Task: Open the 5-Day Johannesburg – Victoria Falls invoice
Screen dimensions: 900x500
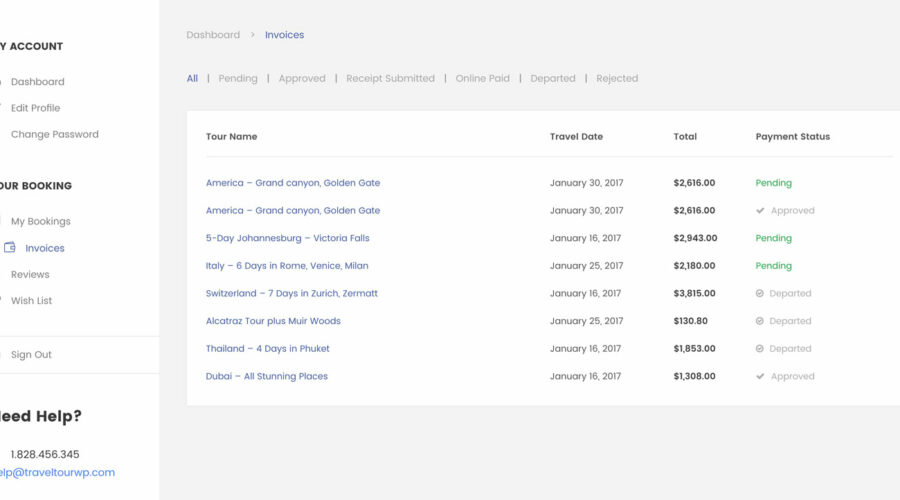Action: 288,239
